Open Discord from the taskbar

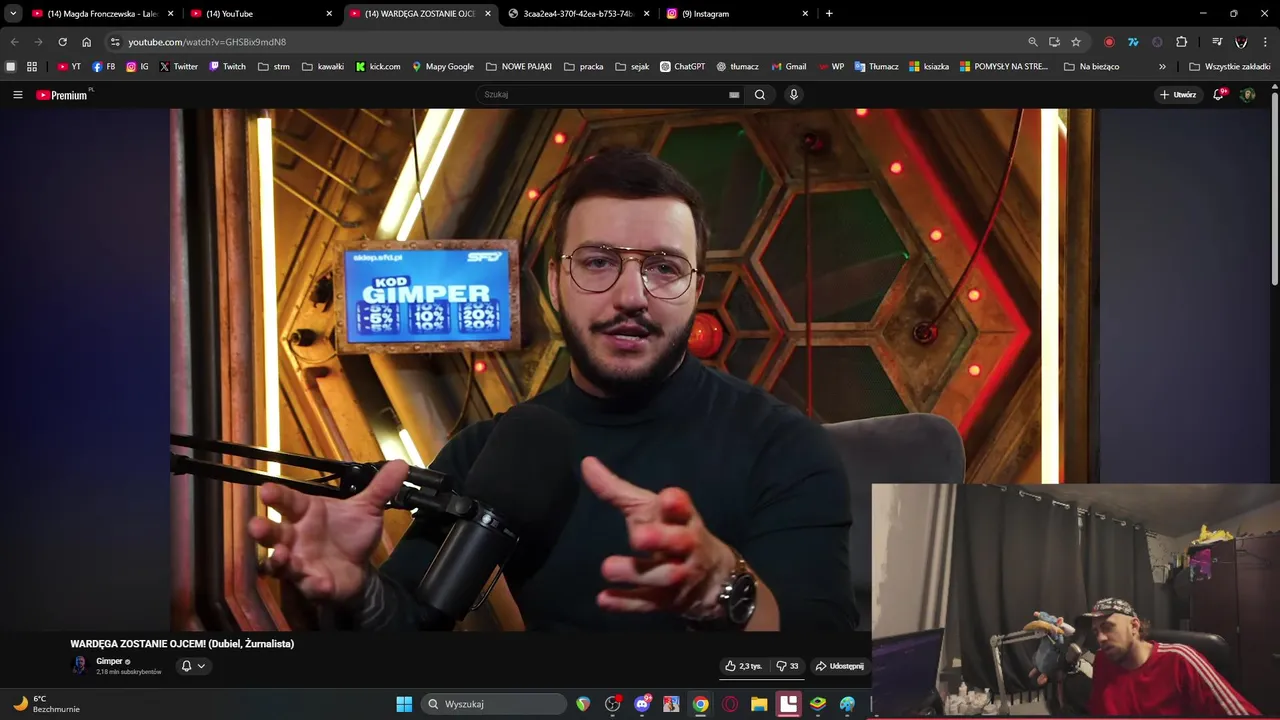click(642, 704)
